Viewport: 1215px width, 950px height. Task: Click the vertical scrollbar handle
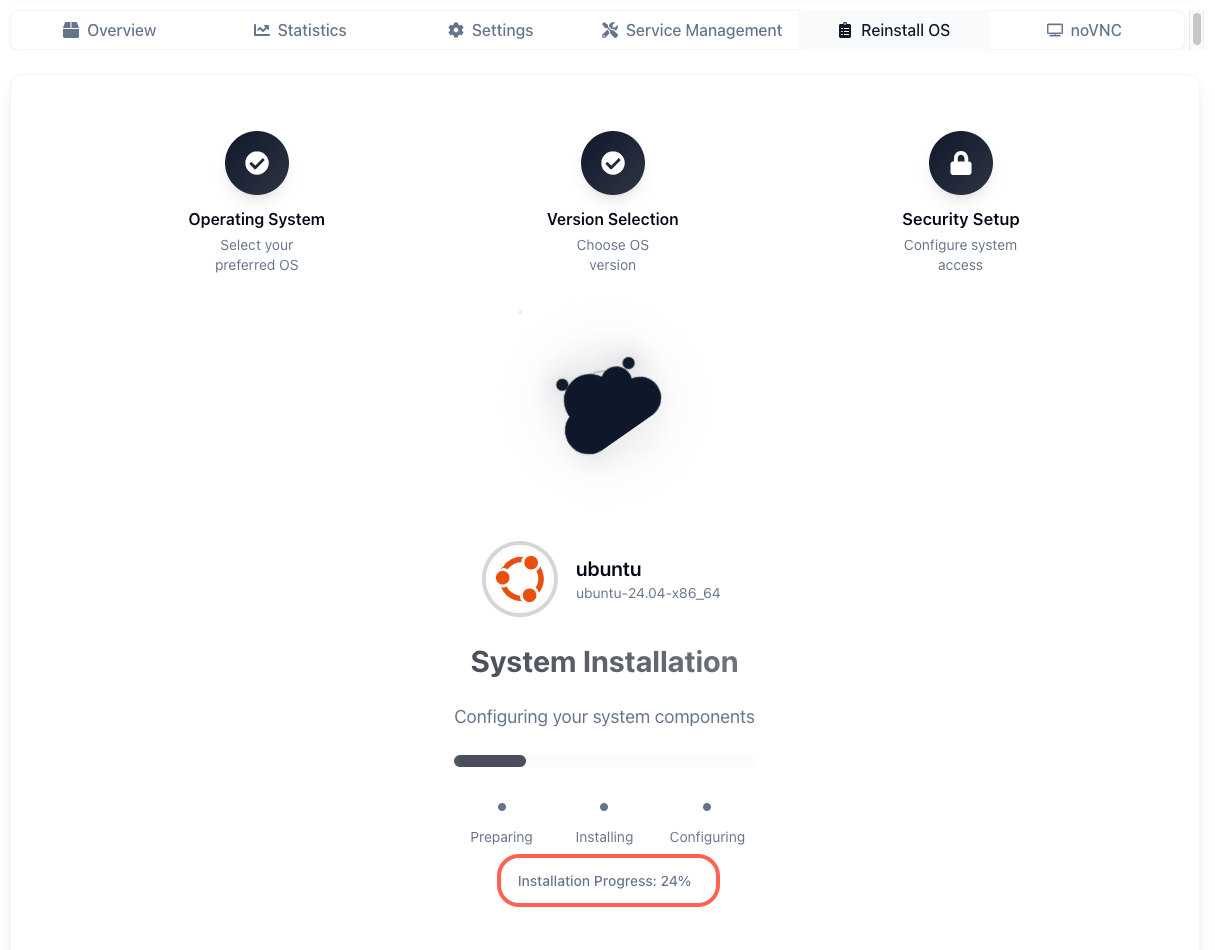click(1197, 30)
